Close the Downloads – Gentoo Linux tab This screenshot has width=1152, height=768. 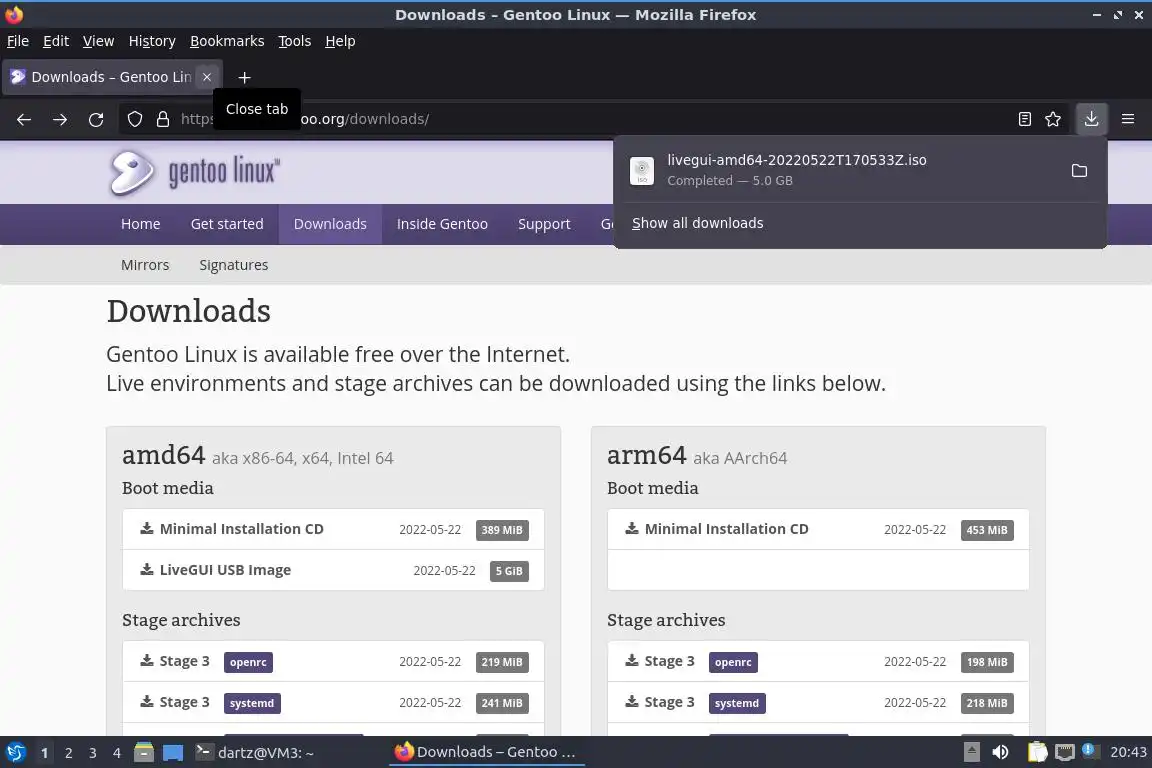click(x=207, y=77)
